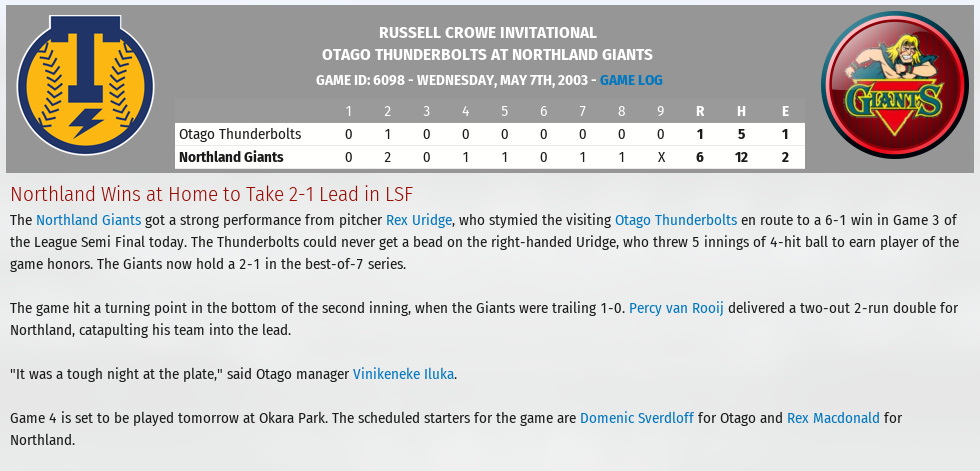Click the Otago Thunderbolts team logo
This screenshot has height=471, width=980.
coord(86,85)
